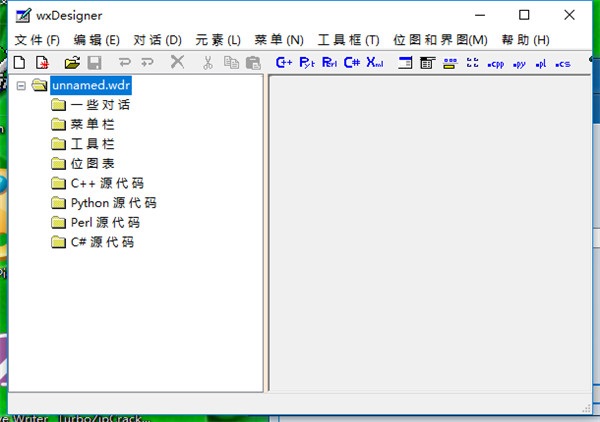Click the Undo arrow icon
The image size is (600, 422).
coord(124,62)
